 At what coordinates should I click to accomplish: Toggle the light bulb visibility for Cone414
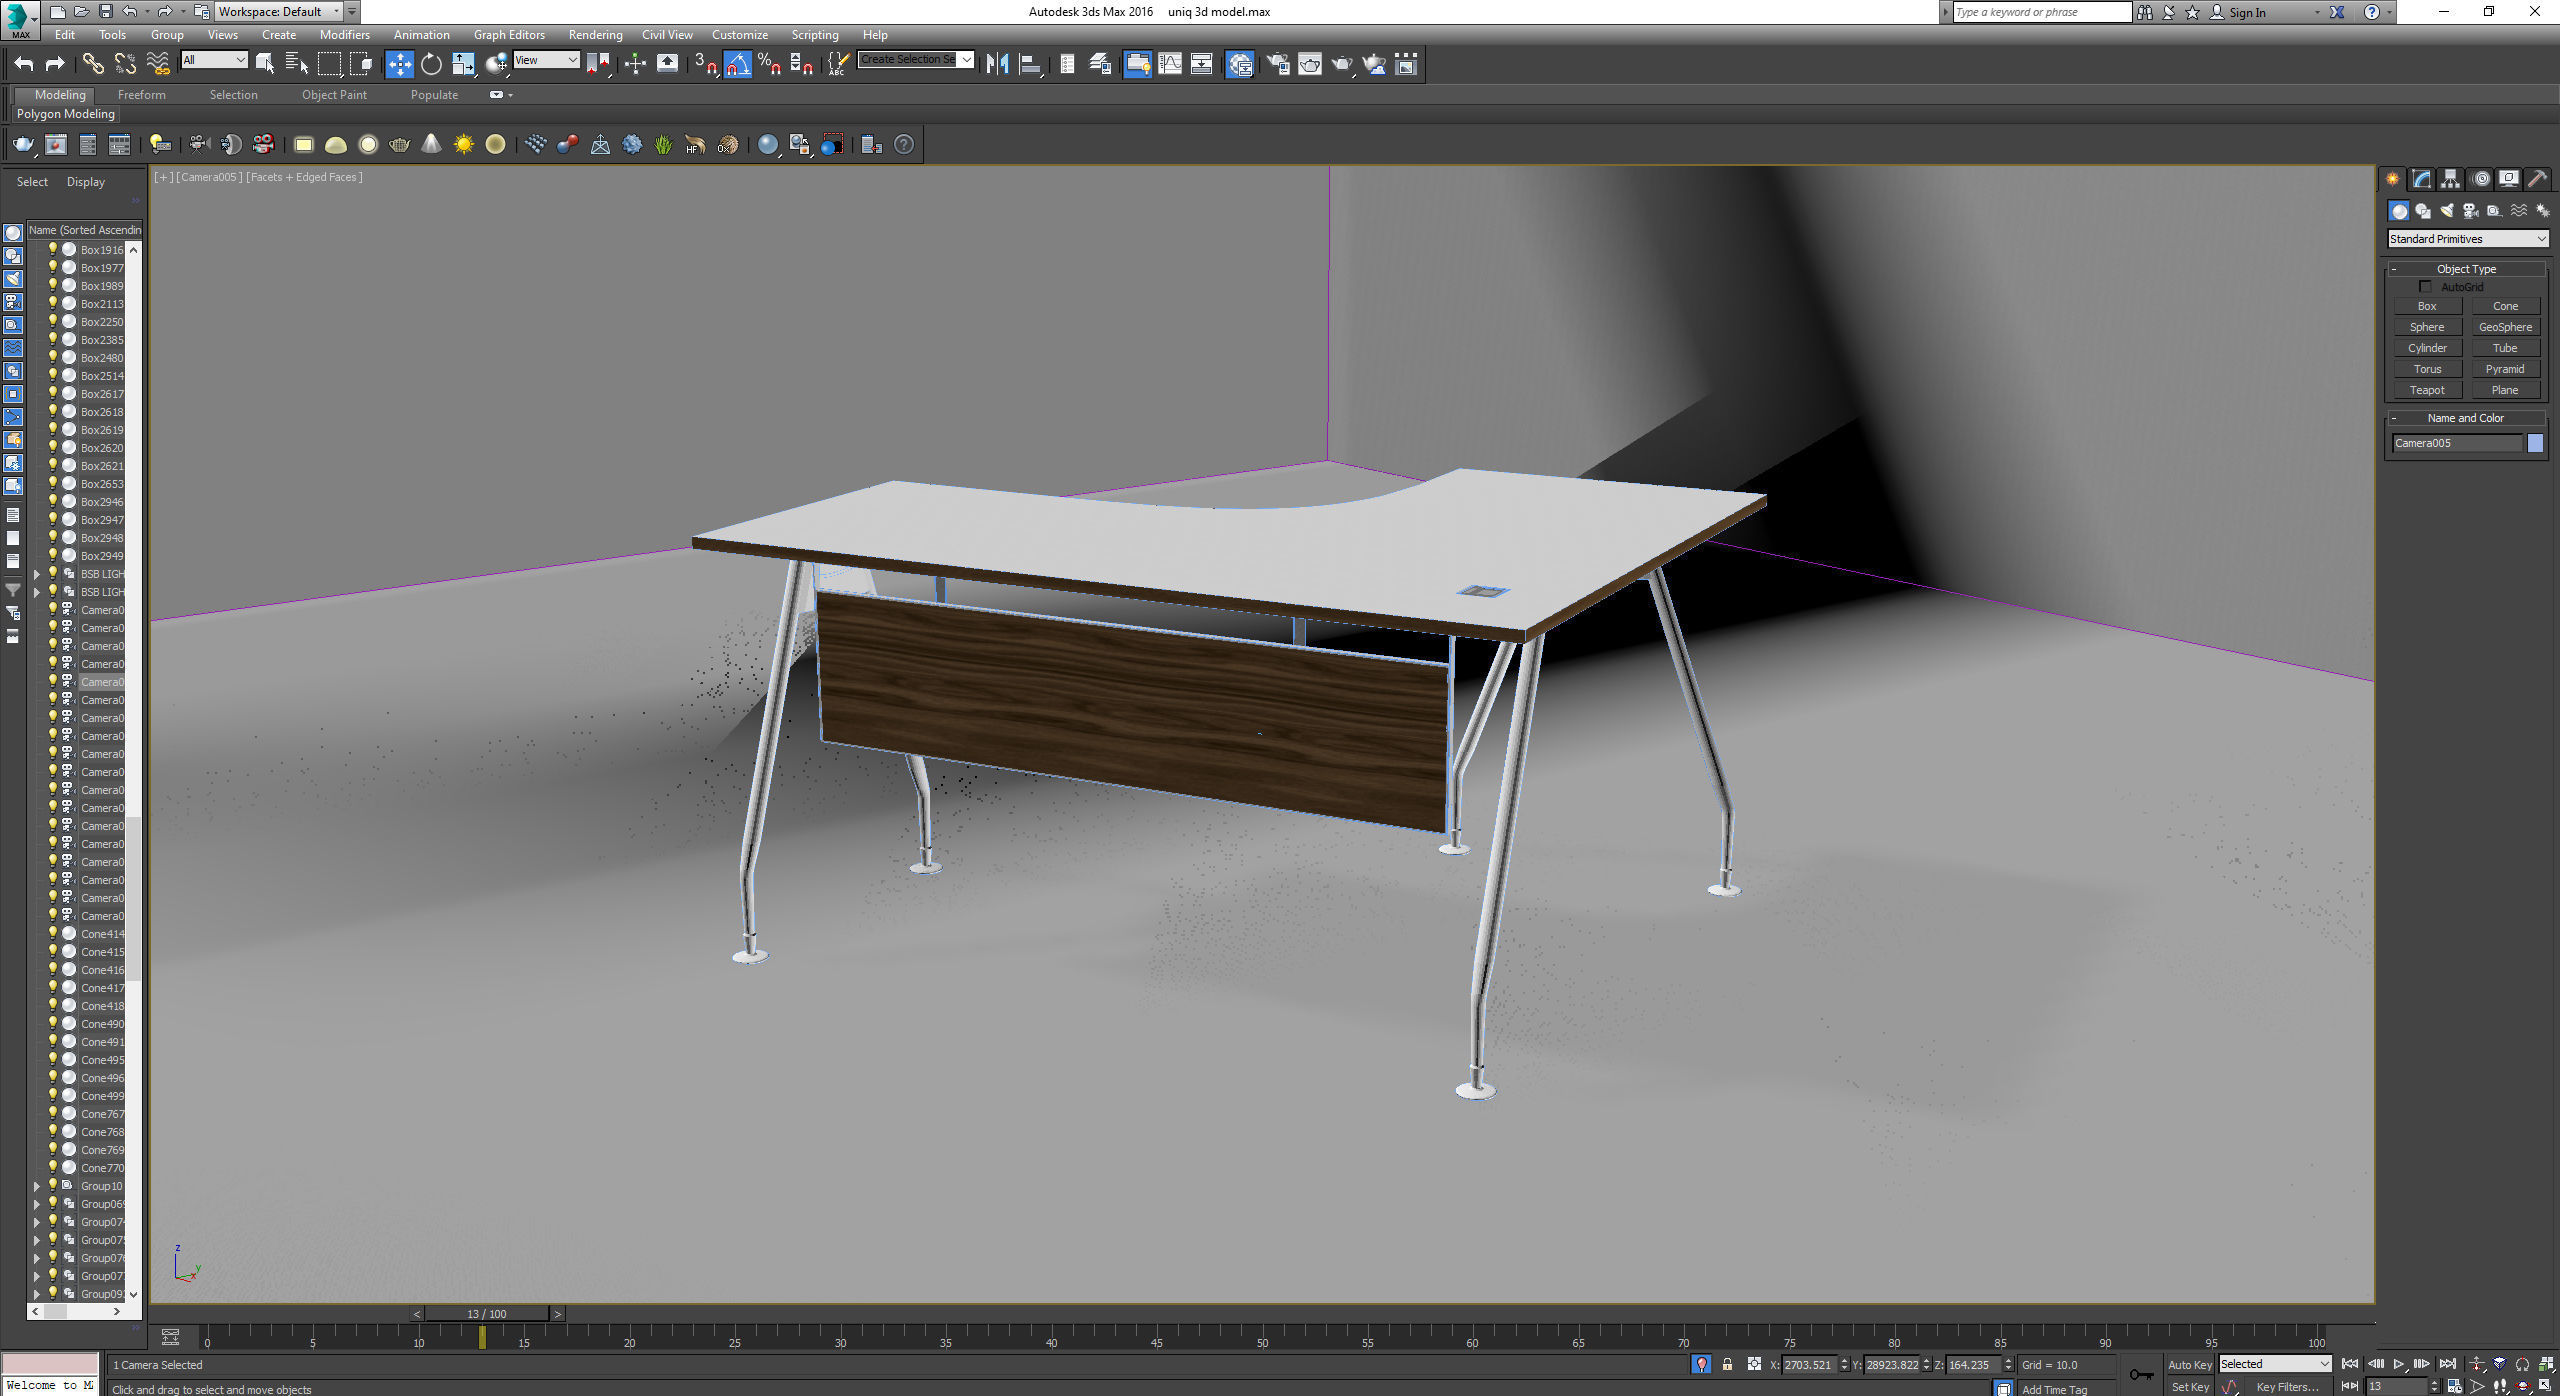pyautogui.click(x=53, y=933)
